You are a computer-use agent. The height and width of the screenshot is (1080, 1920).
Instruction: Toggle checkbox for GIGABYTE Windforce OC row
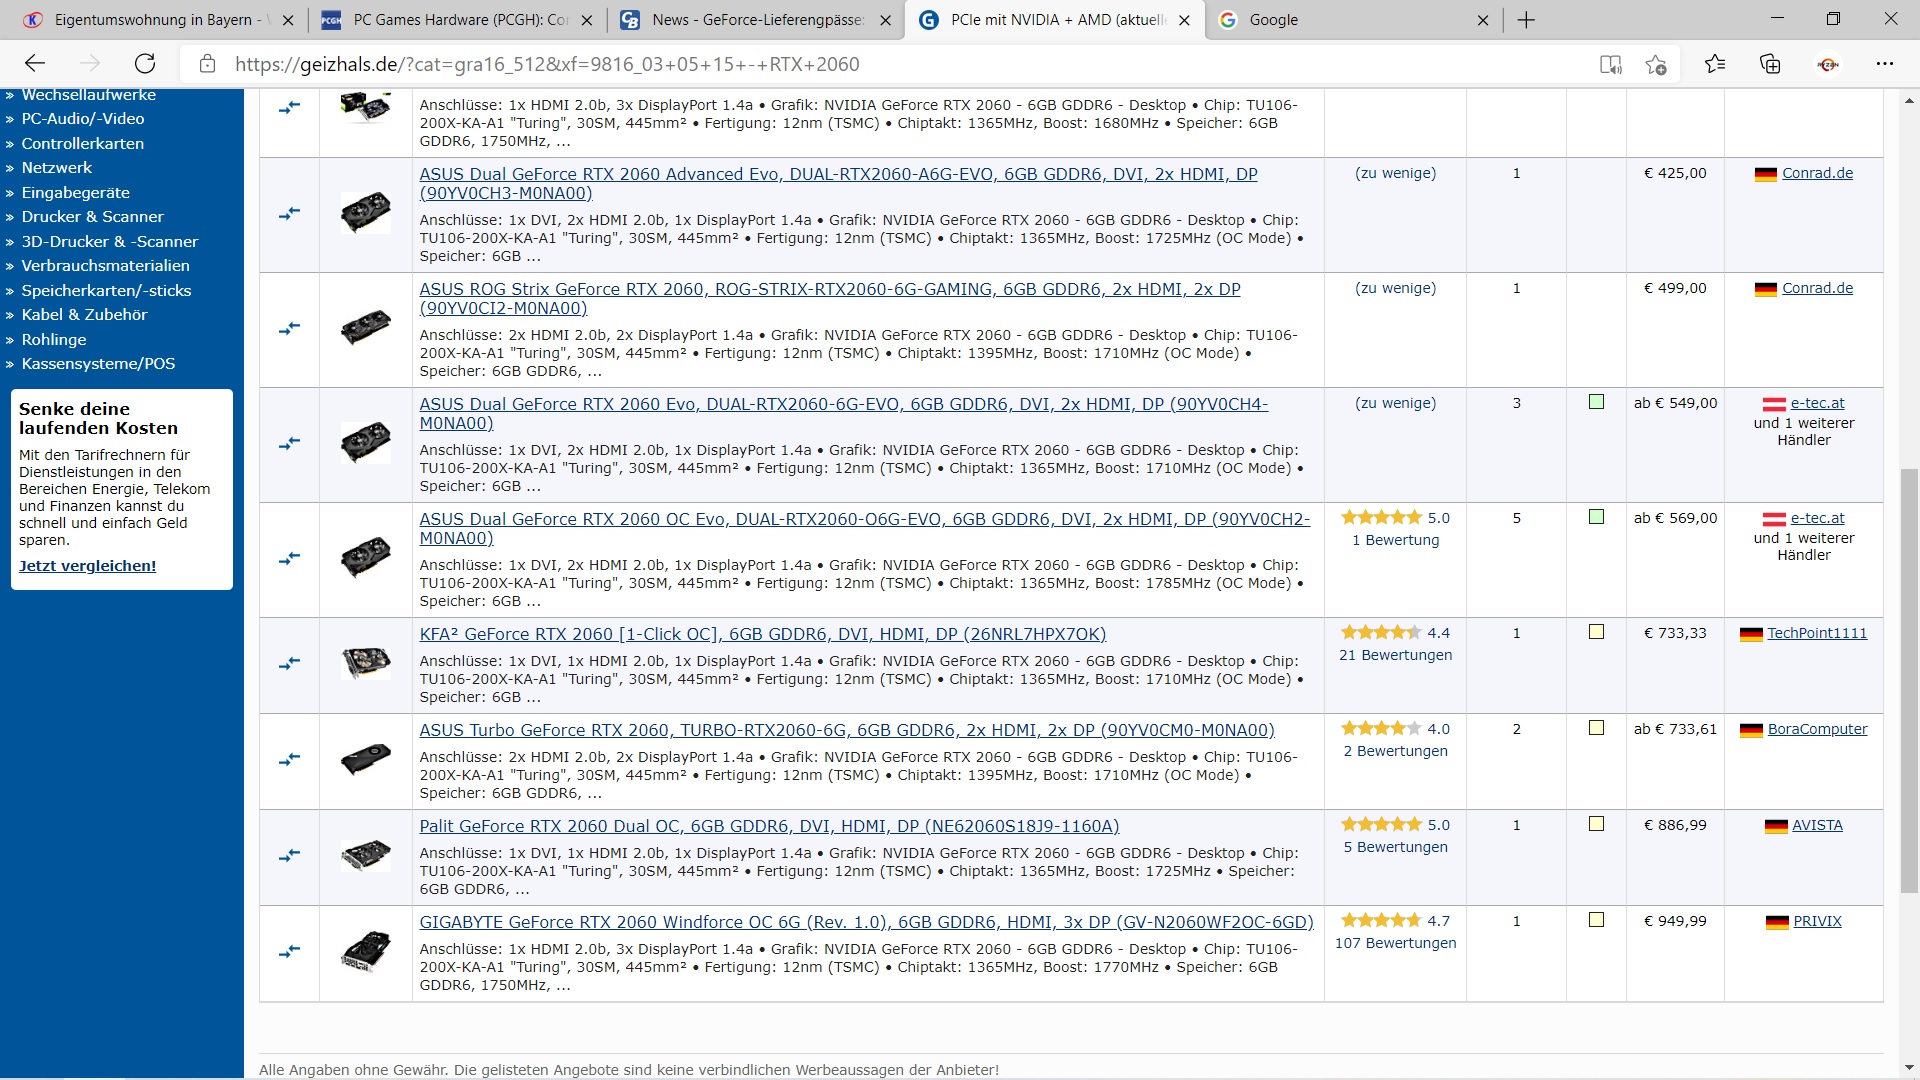[1596, 920]
